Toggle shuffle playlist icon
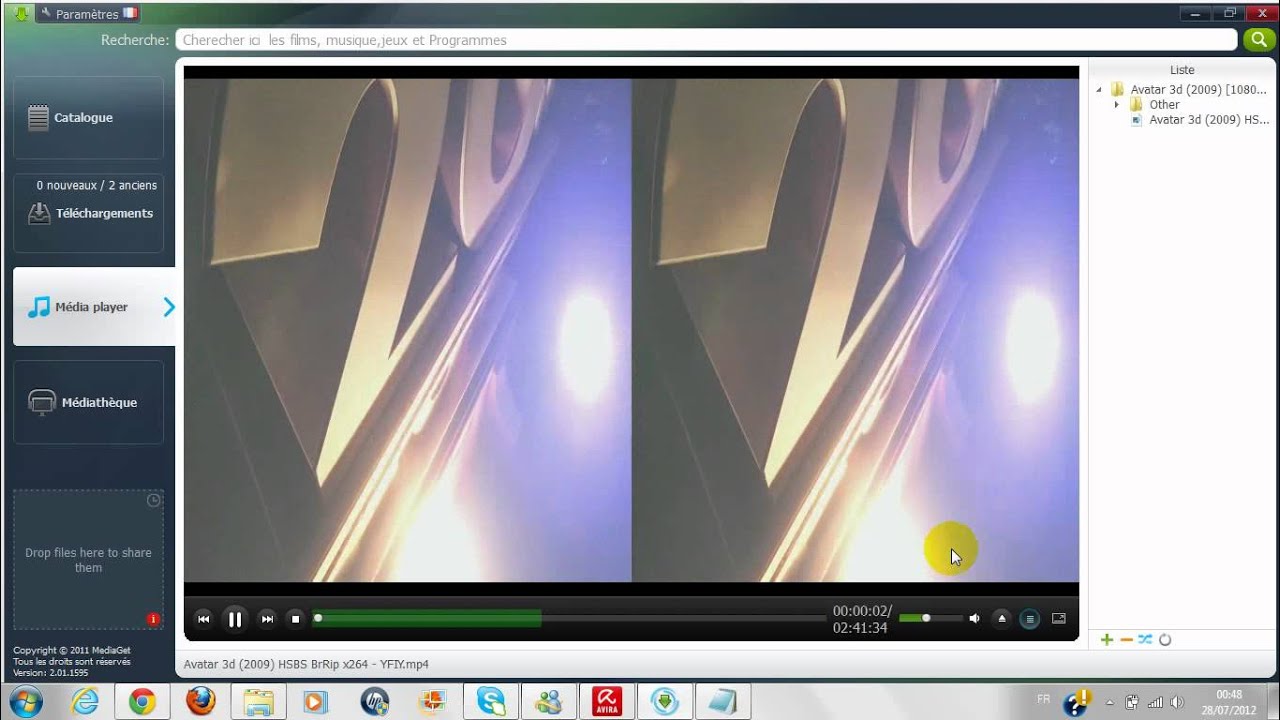The height and width of the screenshot is (720, 1280). [x=1145, y=640]
